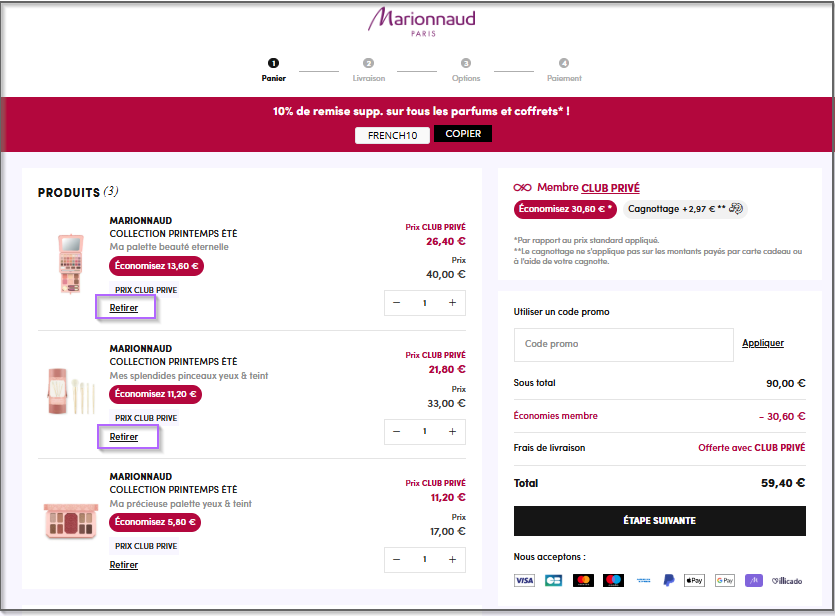Click the Économies membre value − 30,60 €
Screen dimensions: 835x616
782,416
